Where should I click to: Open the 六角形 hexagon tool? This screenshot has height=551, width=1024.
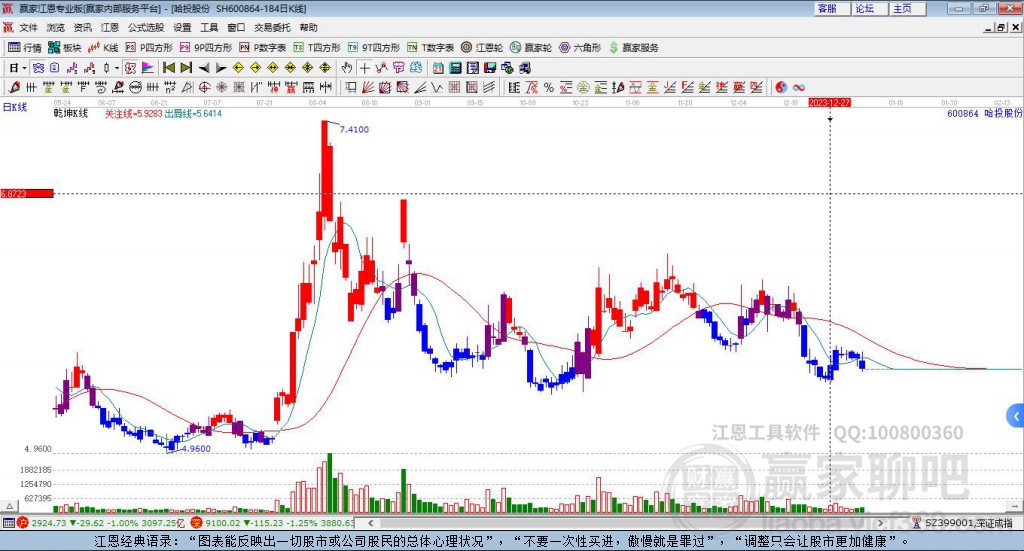(580, 48)
